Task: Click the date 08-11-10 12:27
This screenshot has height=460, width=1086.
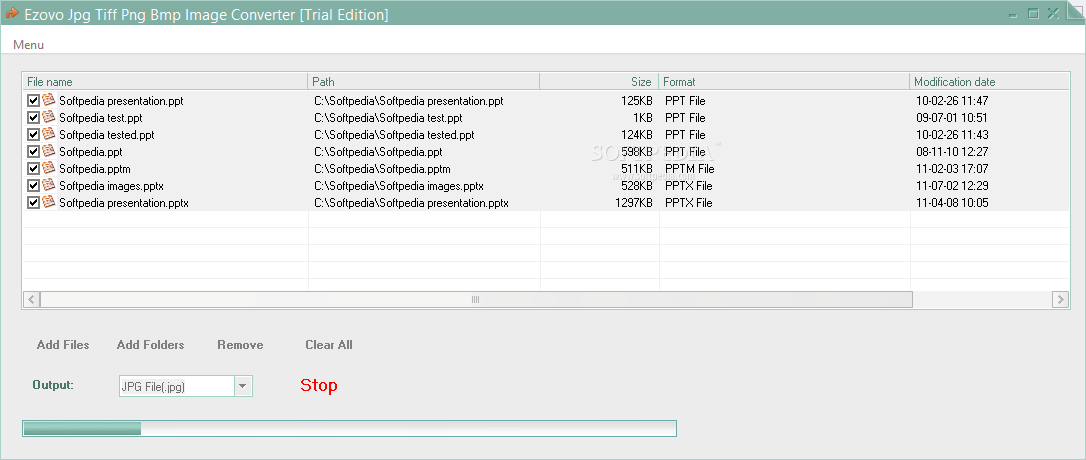Action: (952, 152)
